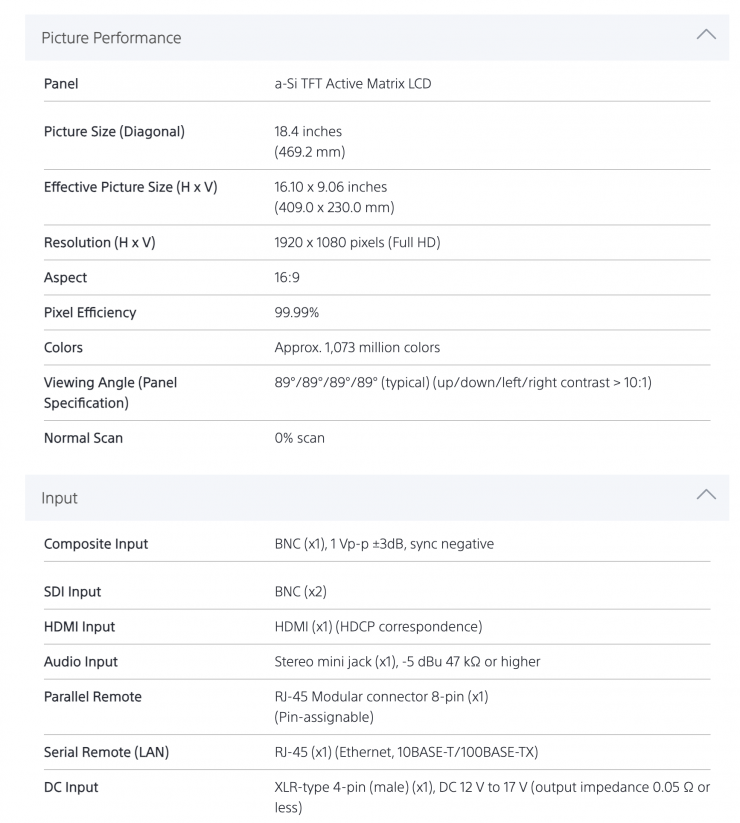Click the SDI Input label

[x=72, y=591]
